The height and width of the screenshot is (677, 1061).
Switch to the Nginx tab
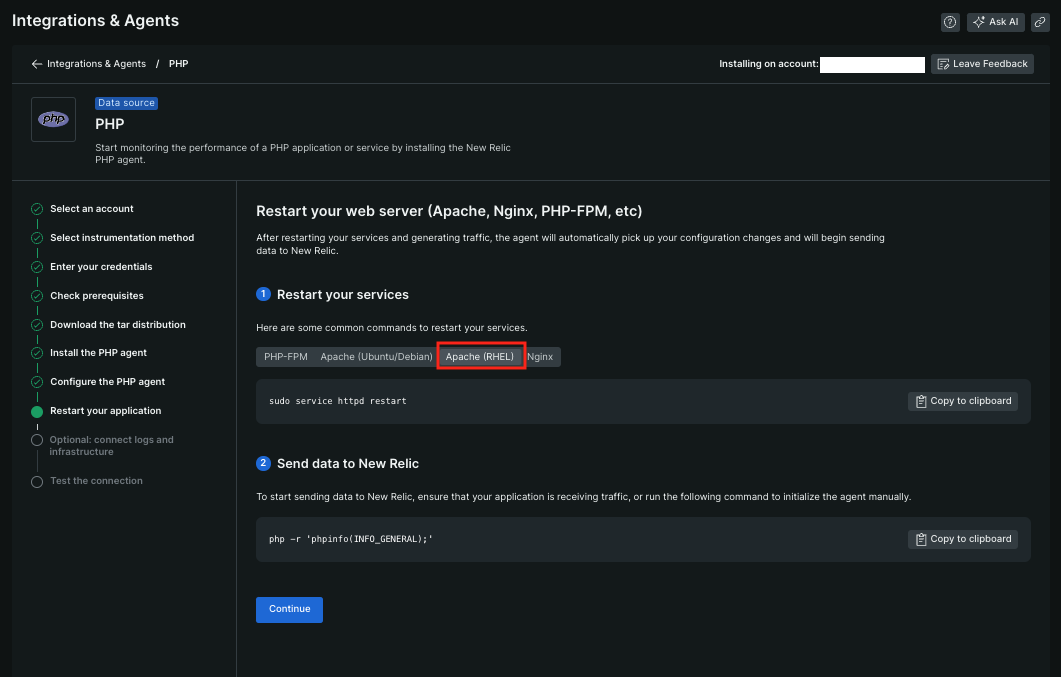click(540, 357)
